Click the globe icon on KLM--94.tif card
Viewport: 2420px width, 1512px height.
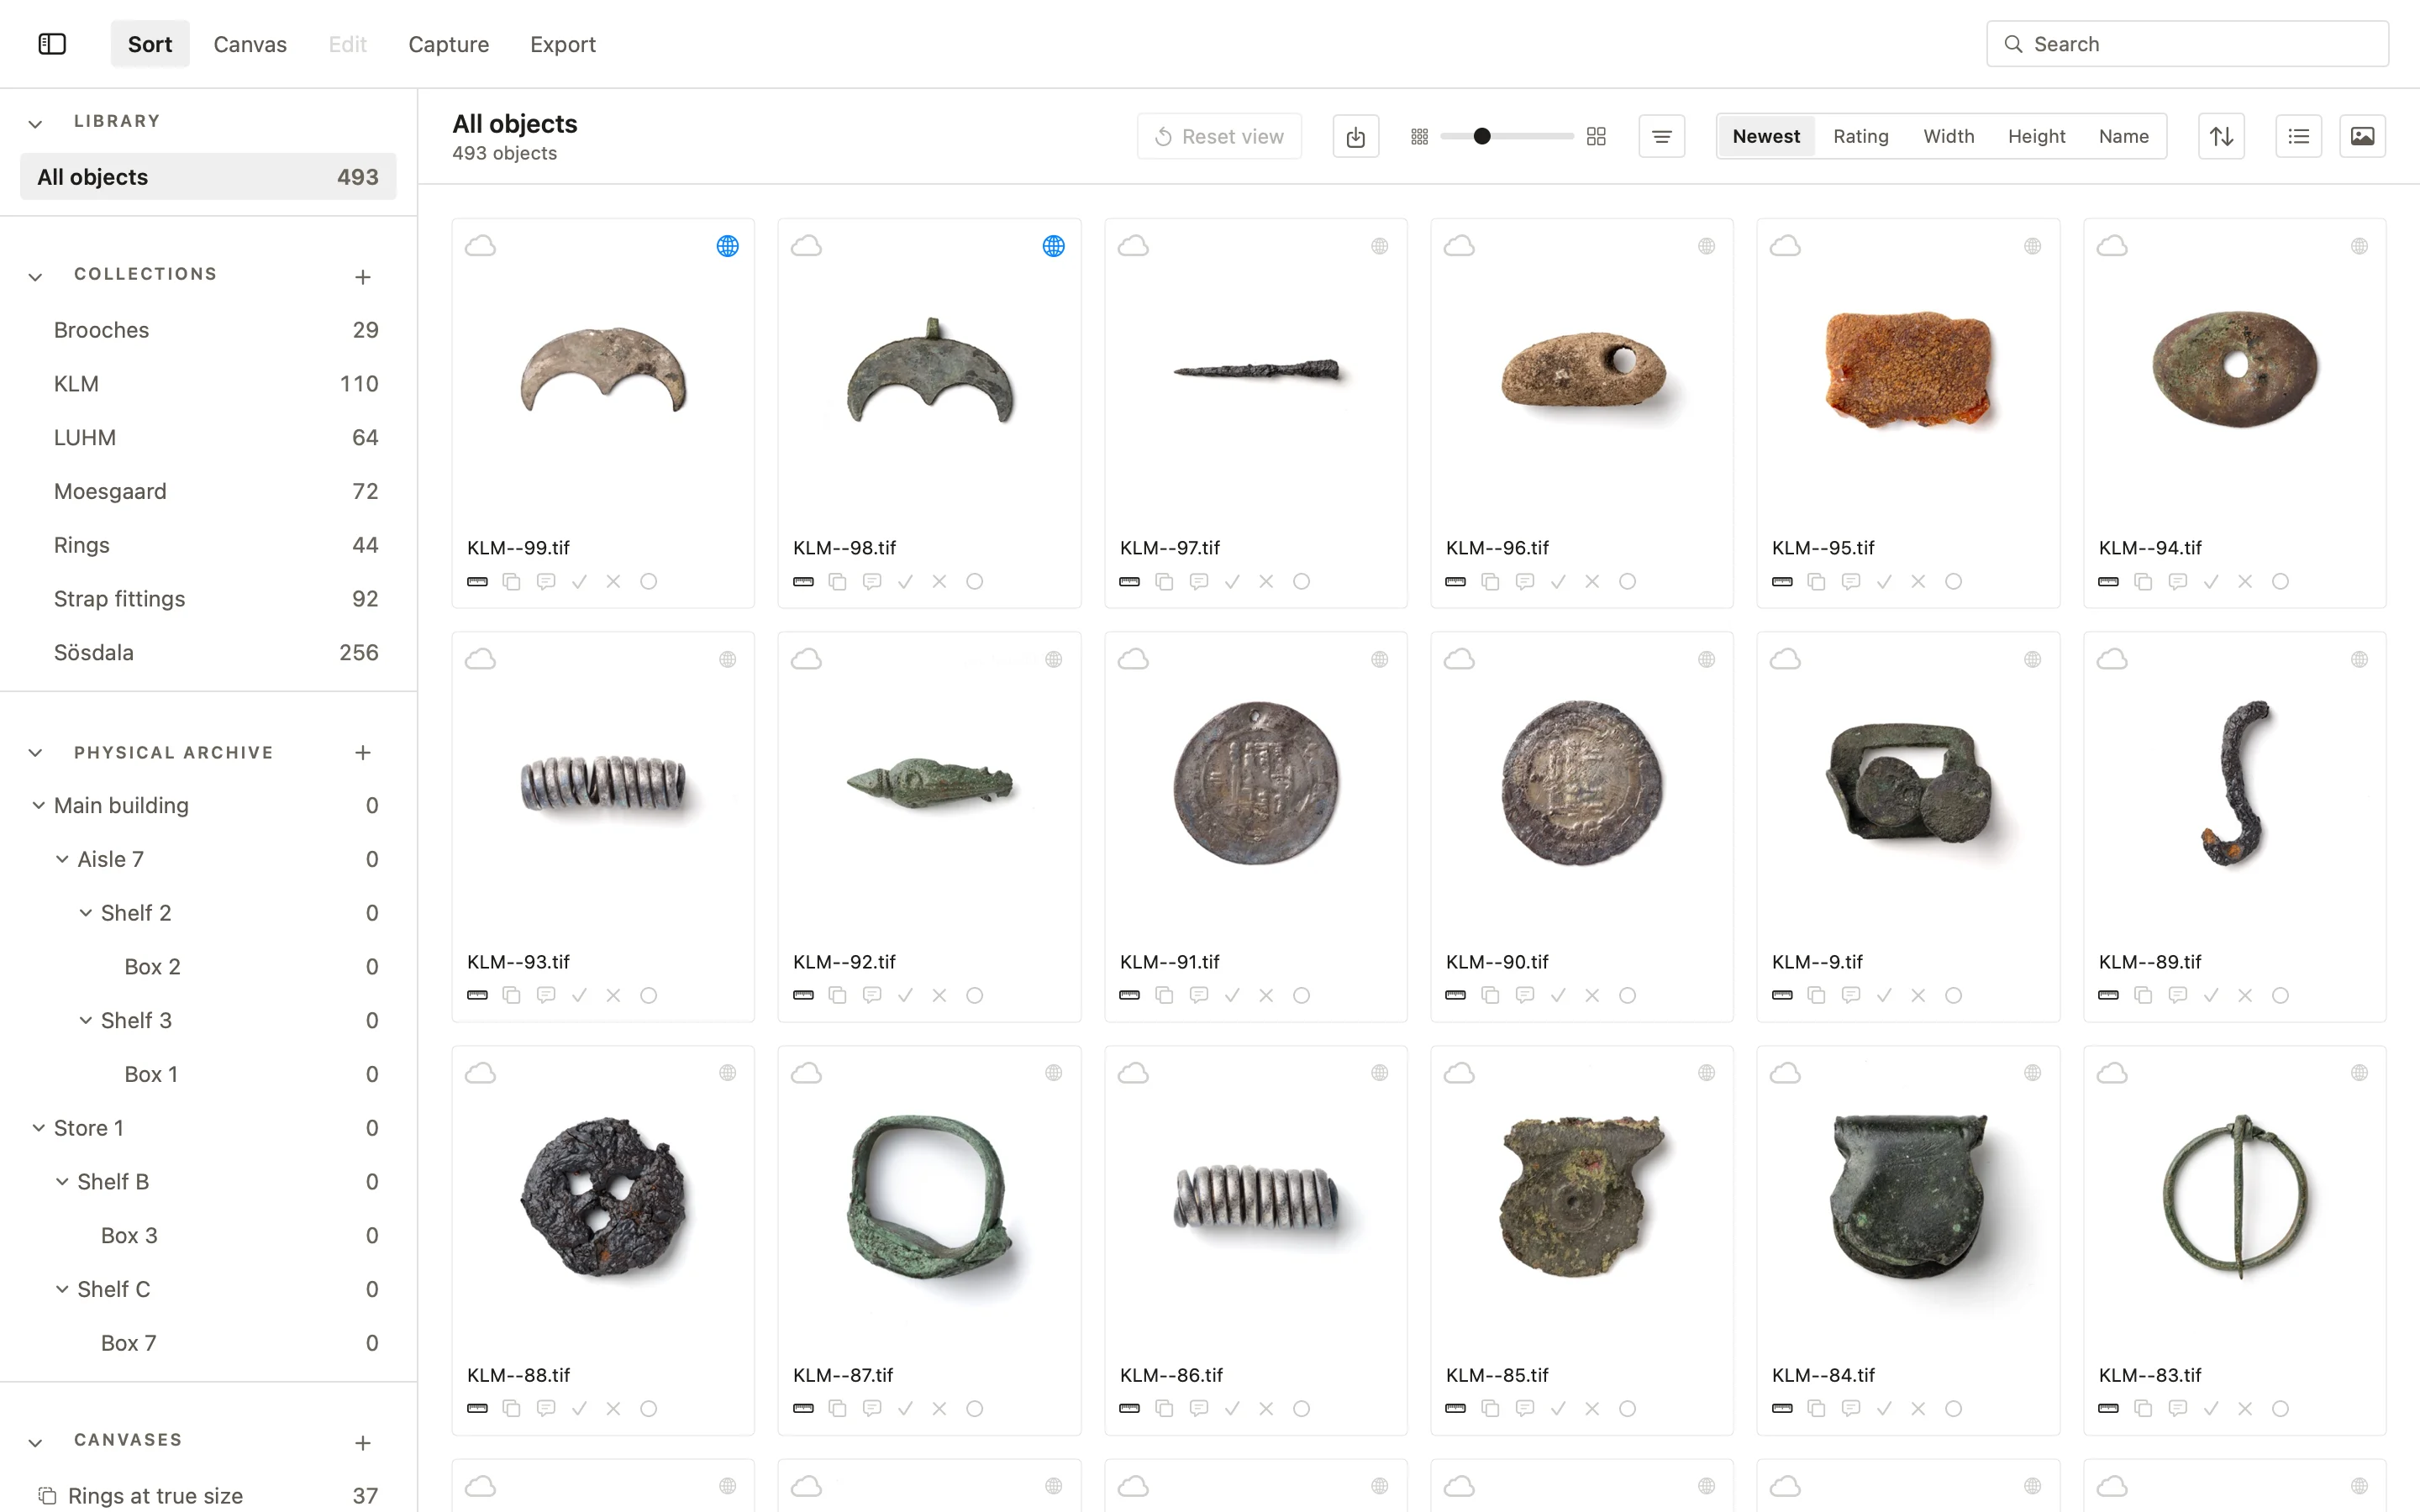(x=2359, y=246)
